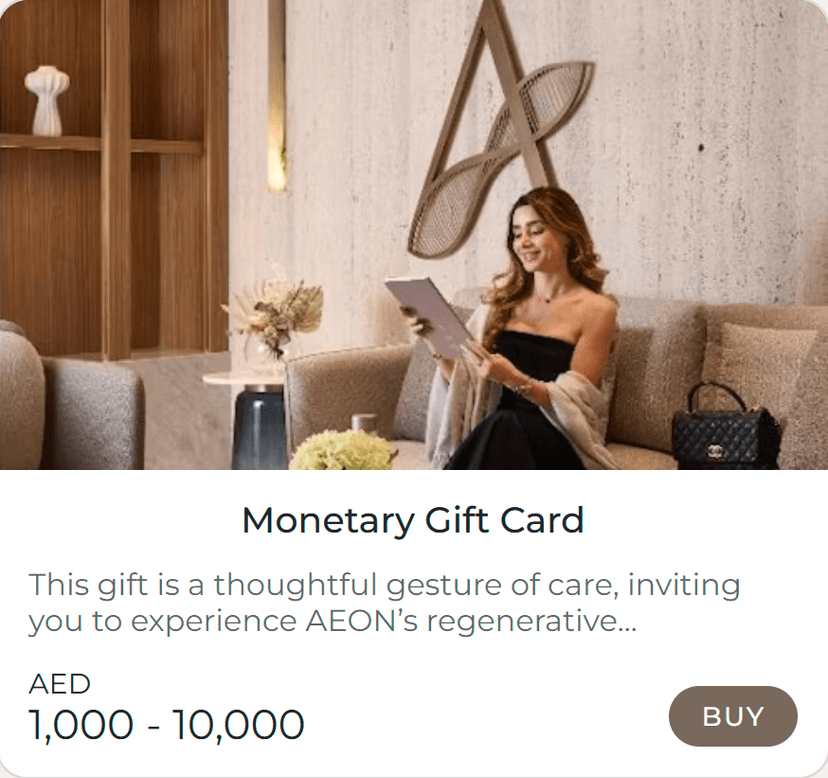Click the BUY button
828x778 pixels.
[x=733, y=716]
